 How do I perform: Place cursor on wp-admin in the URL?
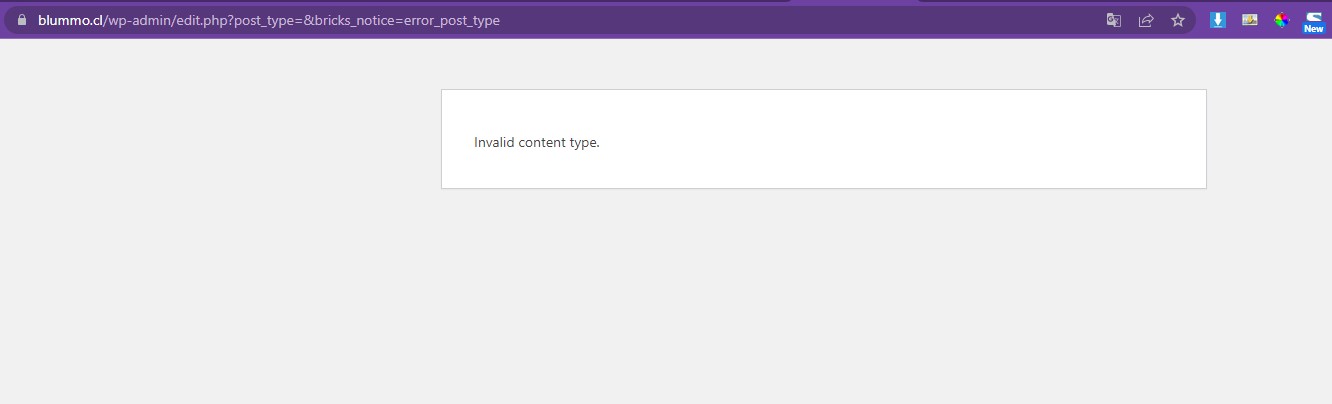[x=136, y=20]
